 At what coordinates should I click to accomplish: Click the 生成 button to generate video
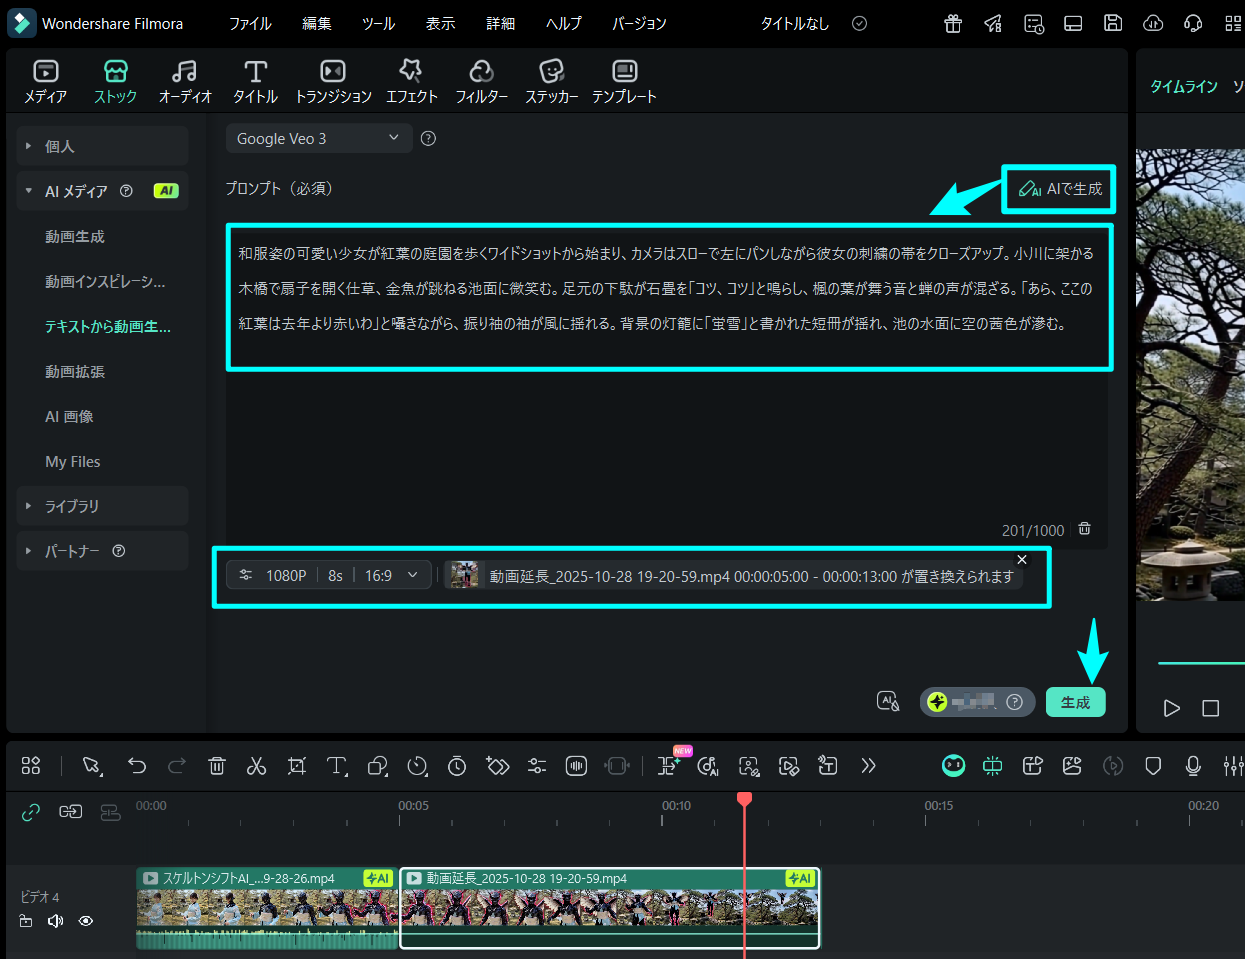[1075, 702]
